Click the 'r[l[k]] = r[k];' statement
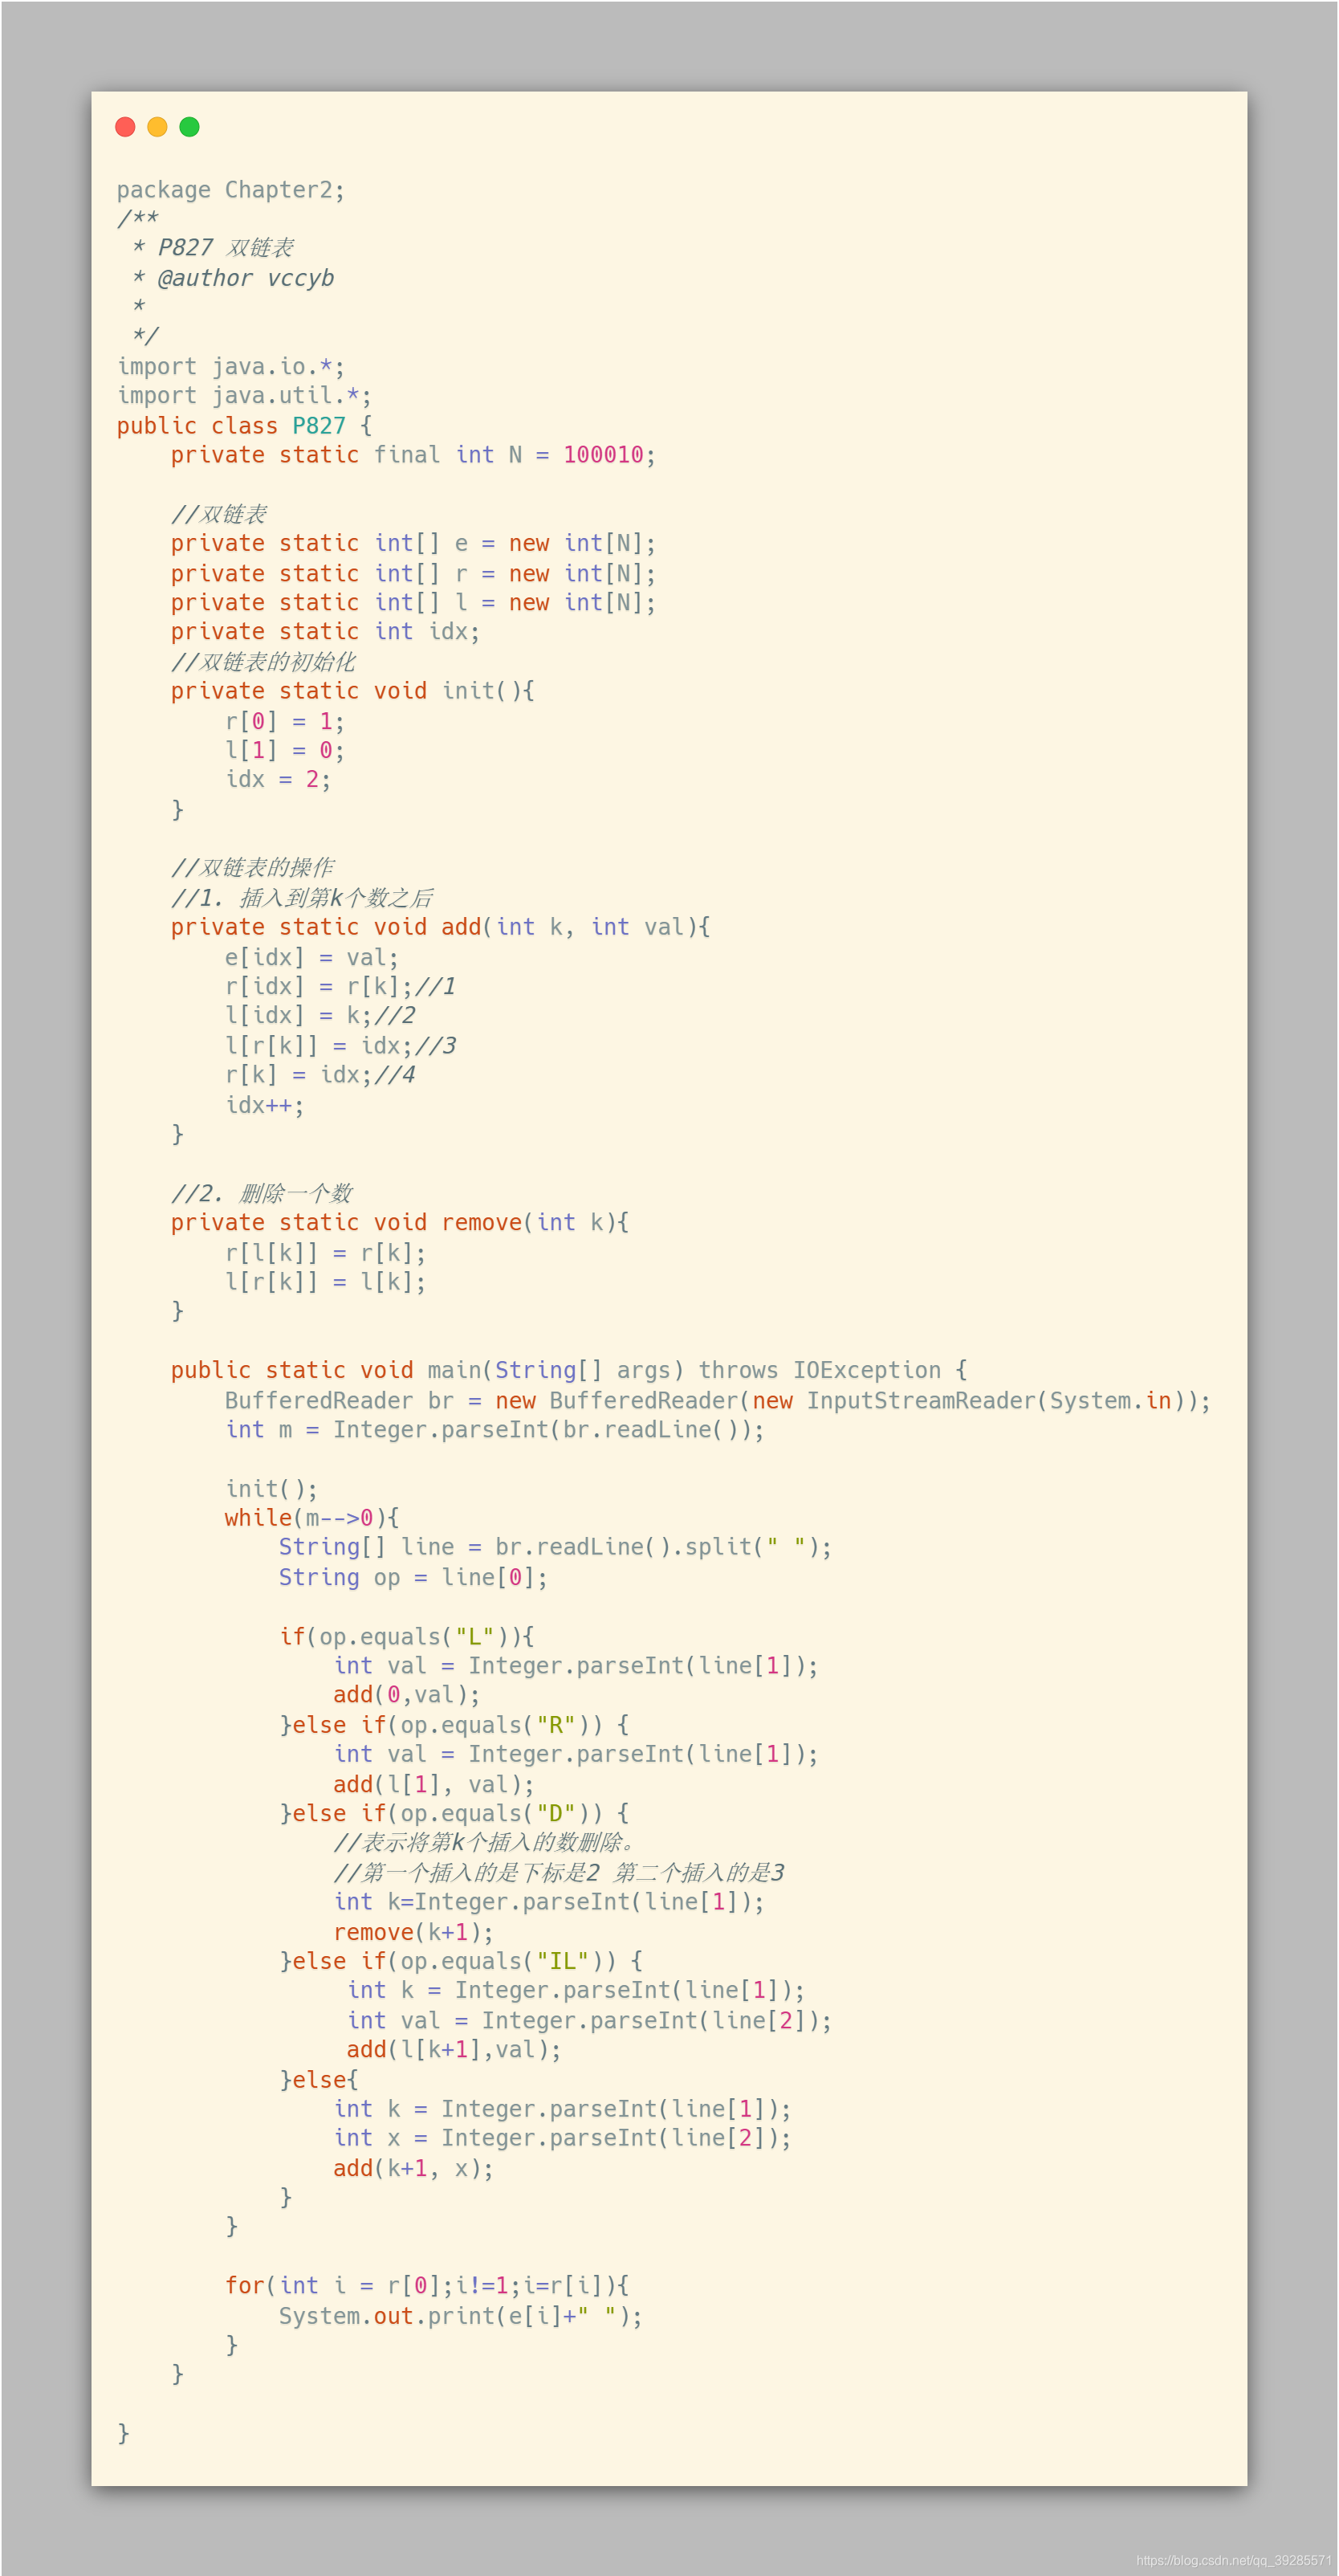 [325, 1253]
